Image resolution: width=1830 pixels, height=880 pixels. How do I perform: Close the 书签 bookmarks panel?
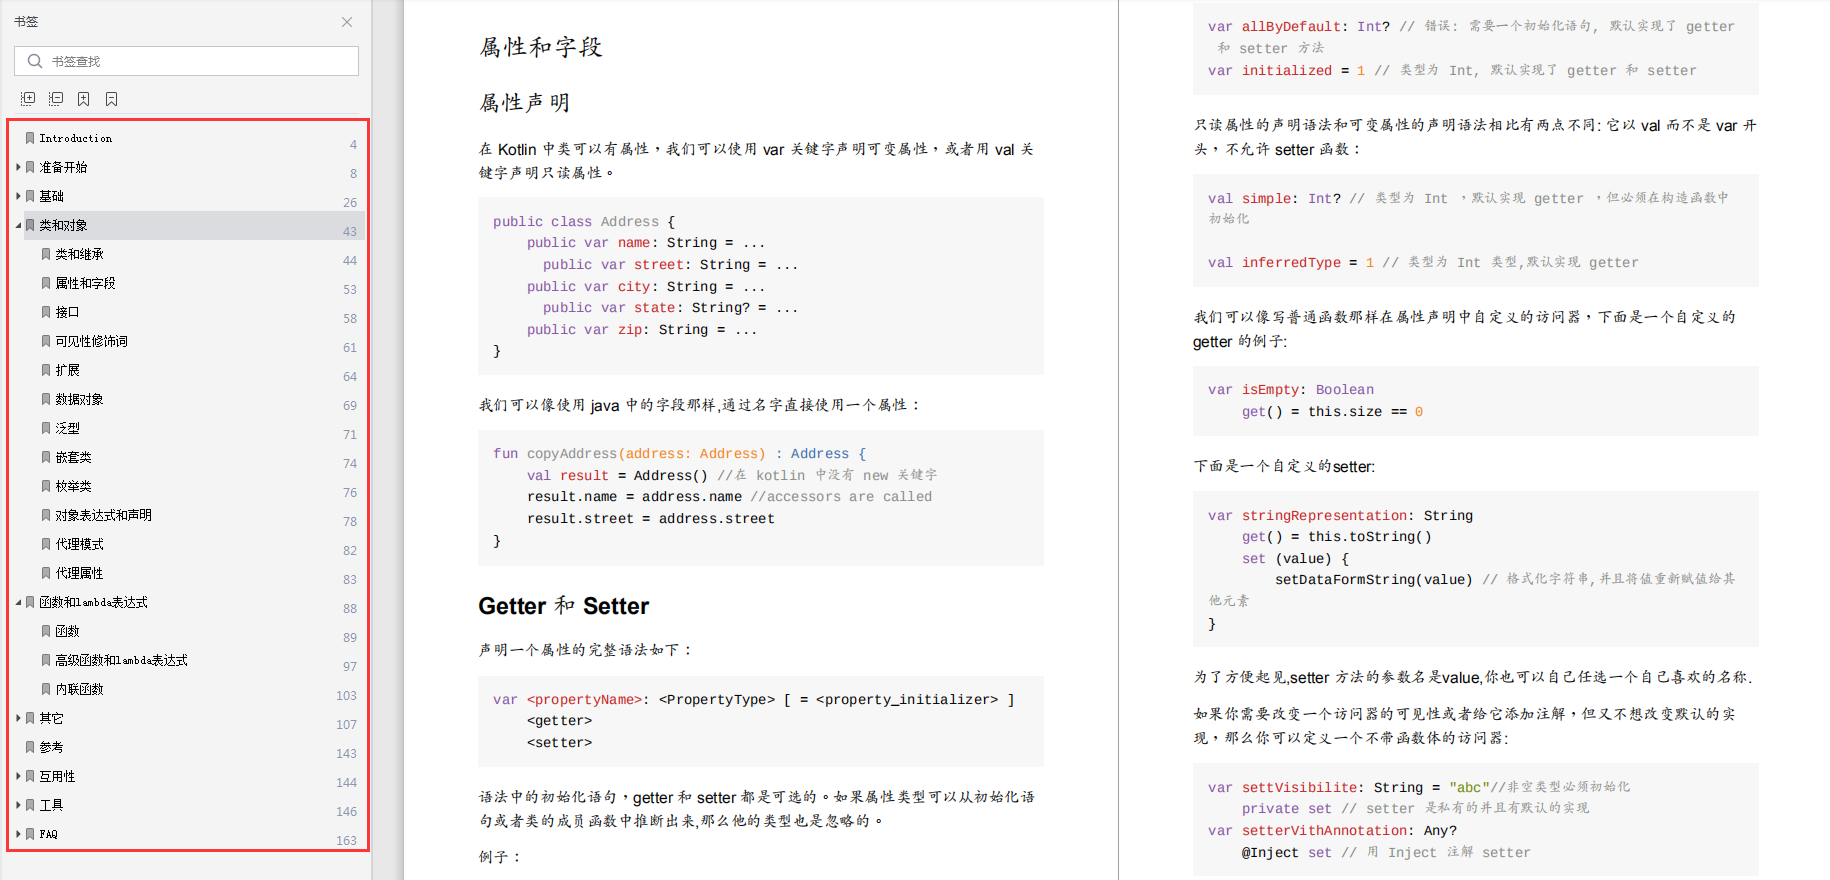pos(347,22)
